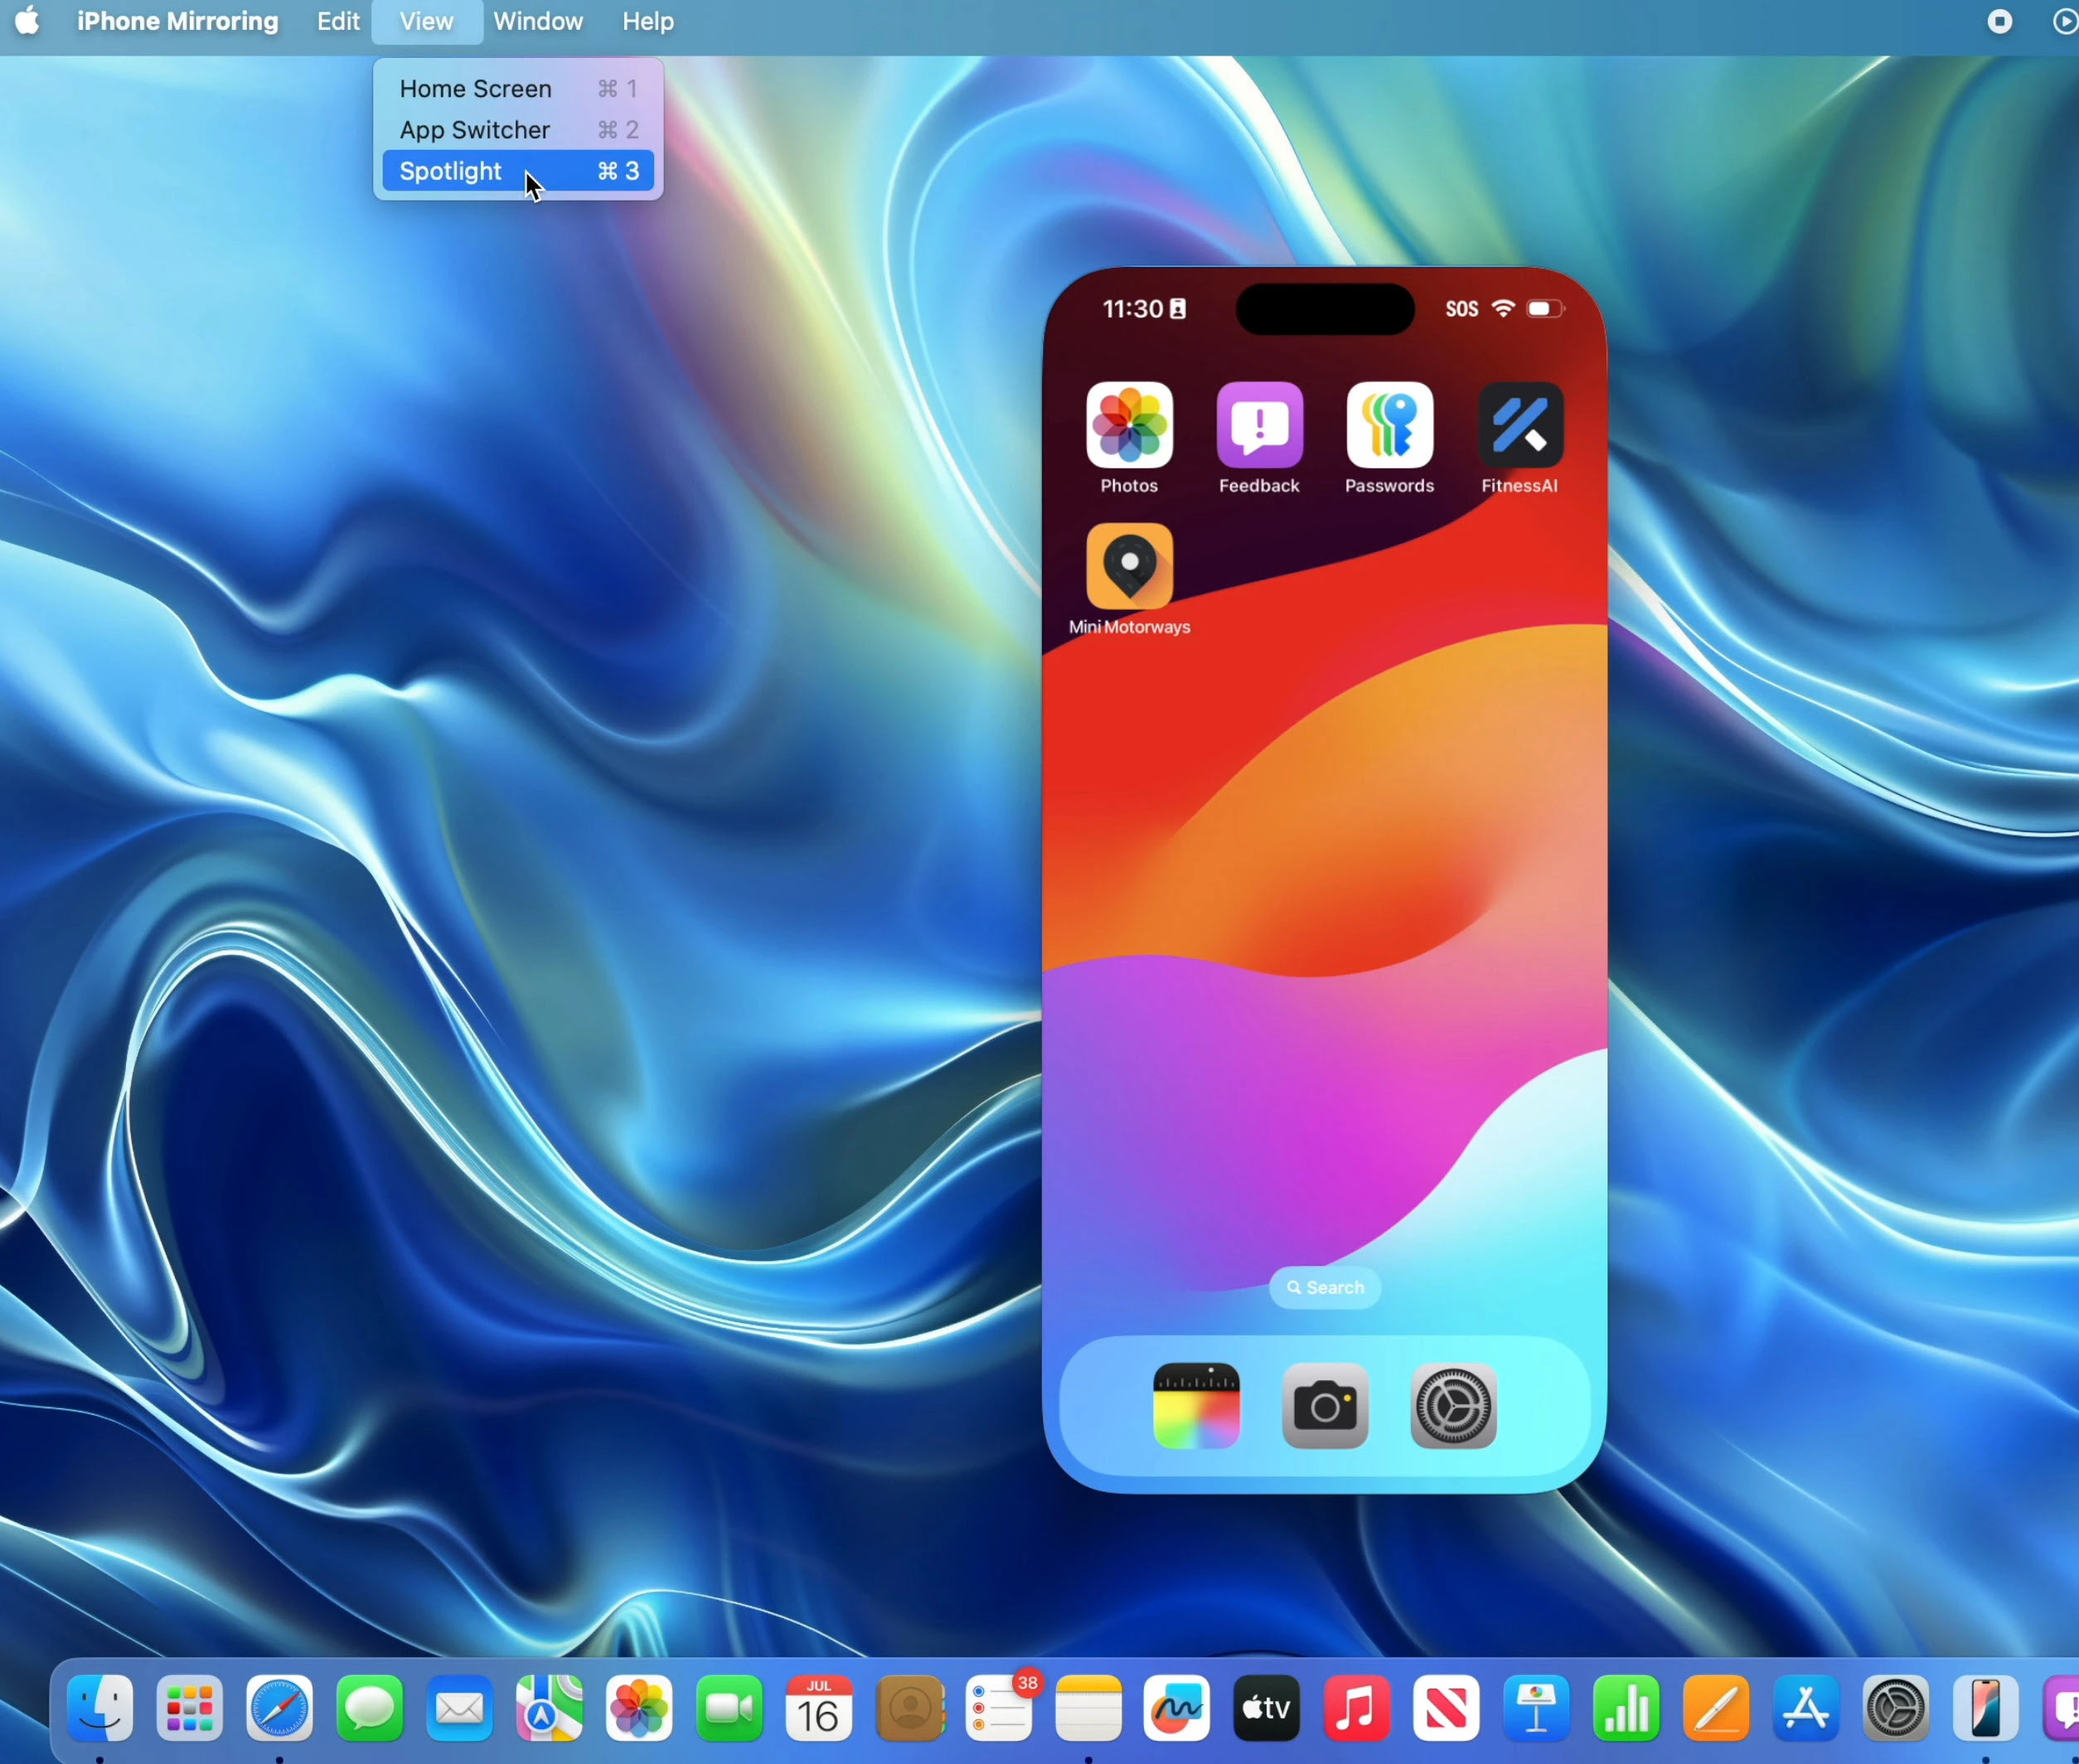
Task: Launch Safari from the Dock
Action: point(280,1708)
